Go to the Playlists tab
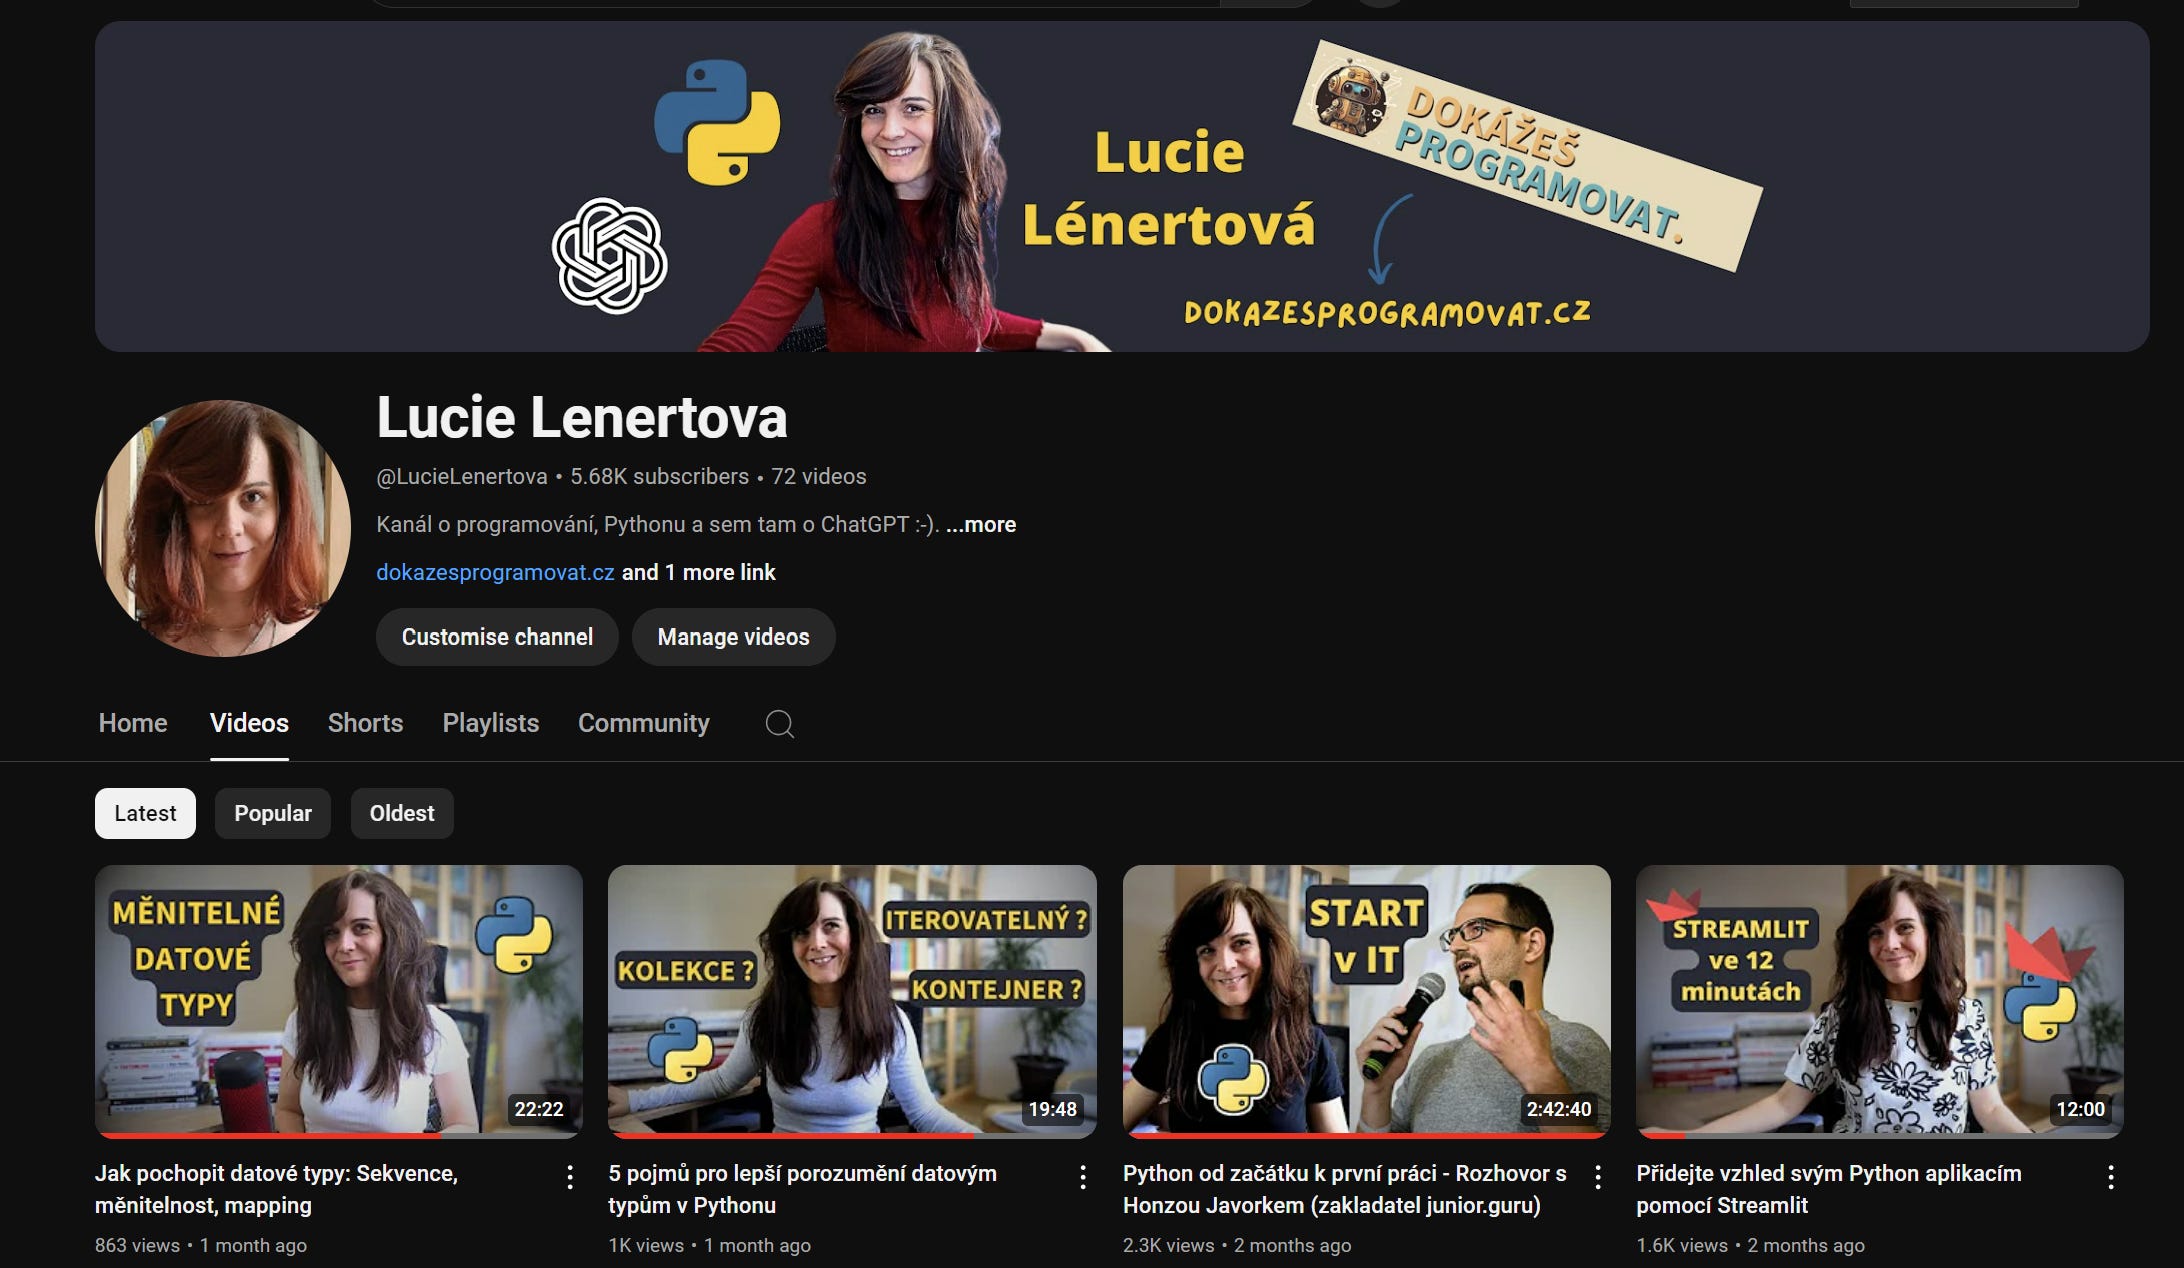This screenshot has width=2184, height=1268. click(x=490, y=723)
